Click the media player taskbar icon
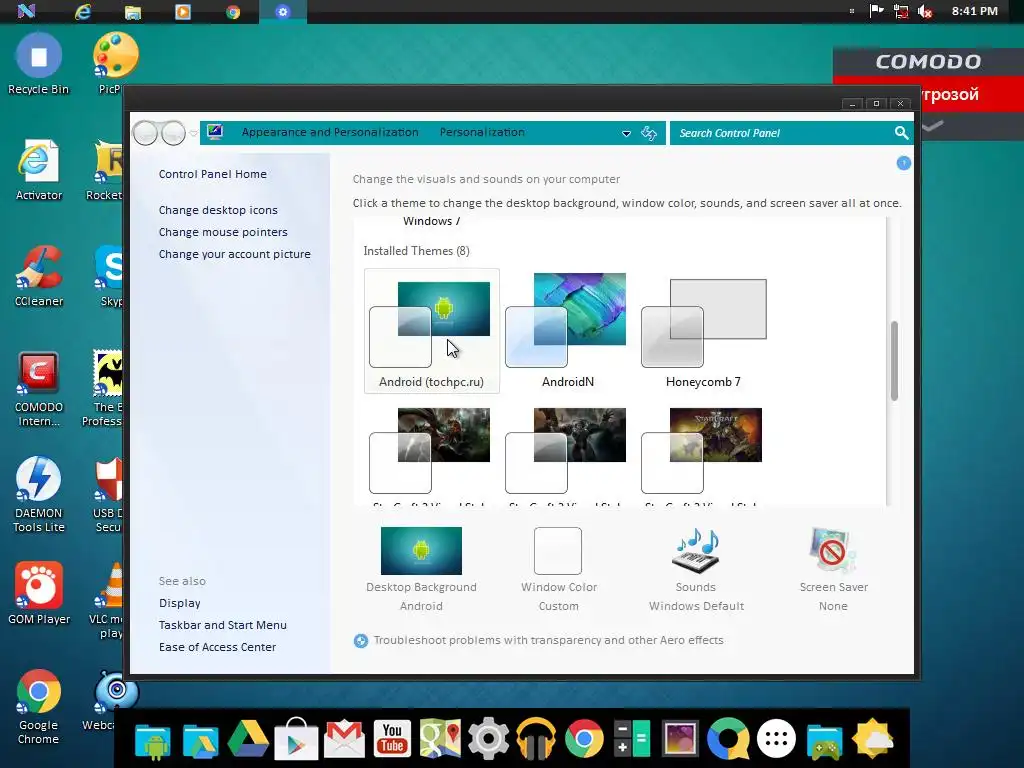Viewport: 1024px width, 768px height. (x=183, y=12)
